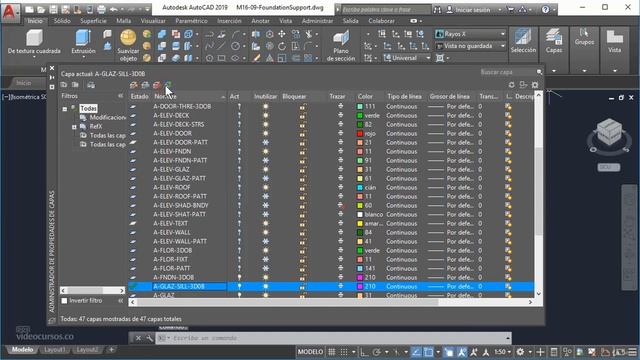This screenshot has height=360, width=640.
Task: Expand the Grupos ribbon panel dropdown
Action: tap(584, 71)
